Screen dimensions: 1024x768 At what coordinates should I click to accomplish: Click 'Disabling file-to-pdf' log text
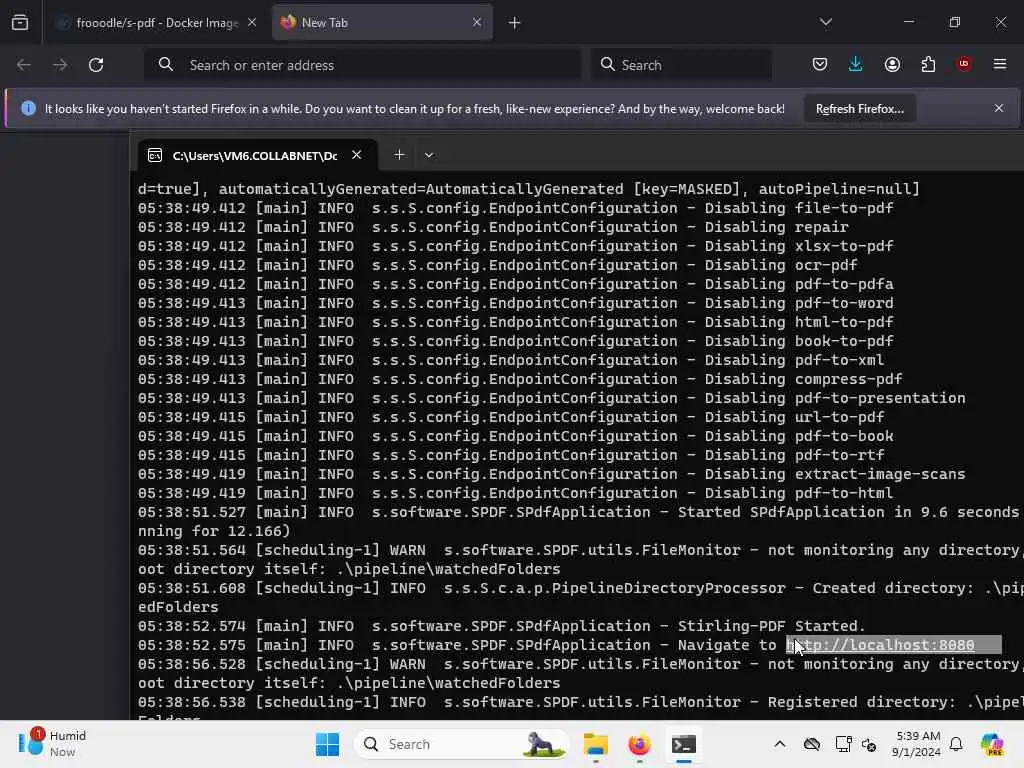(799, 208)
